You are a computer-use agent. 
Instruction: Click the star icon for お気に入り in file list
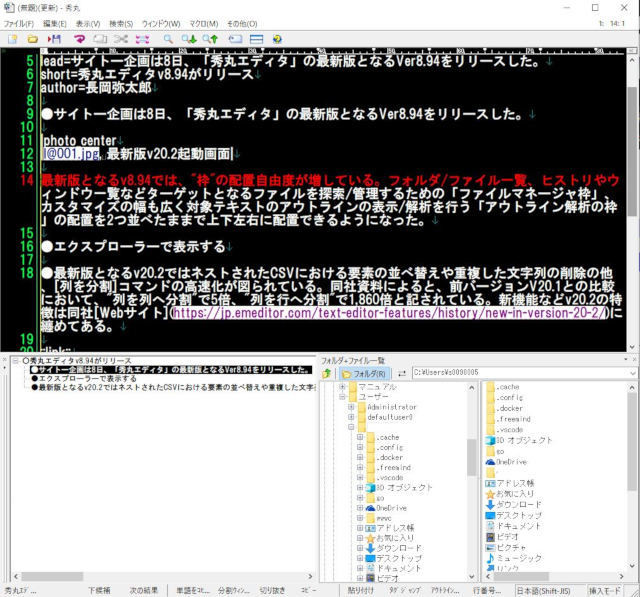[490, 494]
